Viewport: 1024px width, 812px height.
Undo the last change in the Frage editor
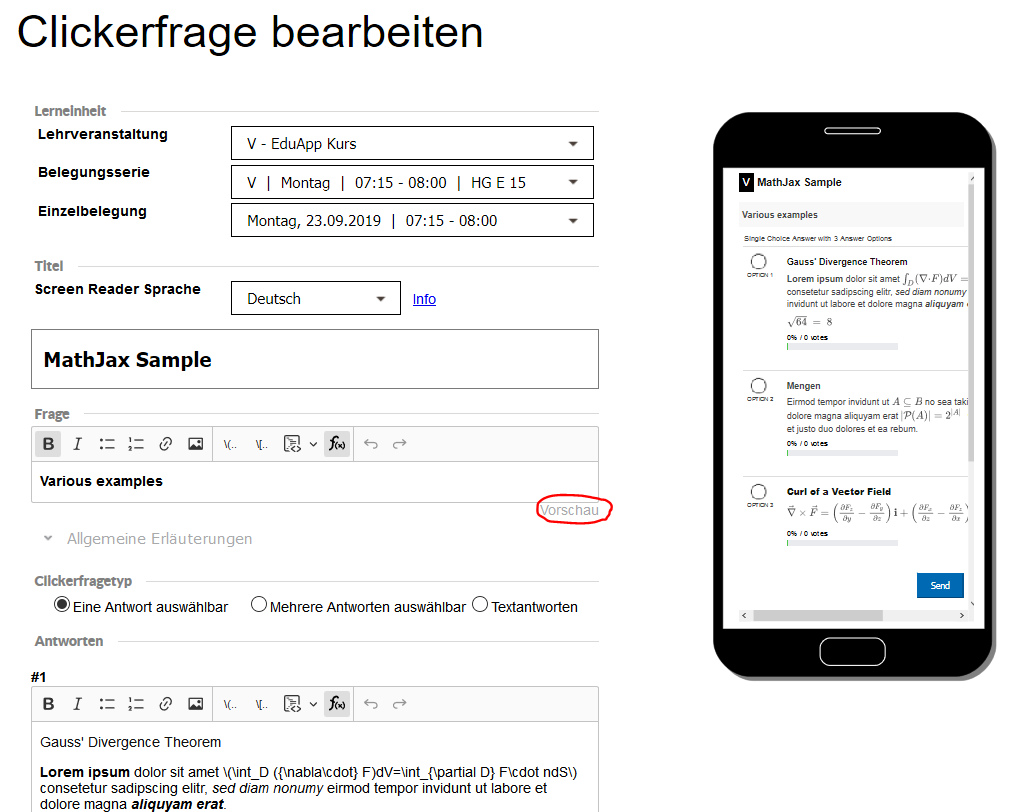pyautogui.click(x=371, y=444)
